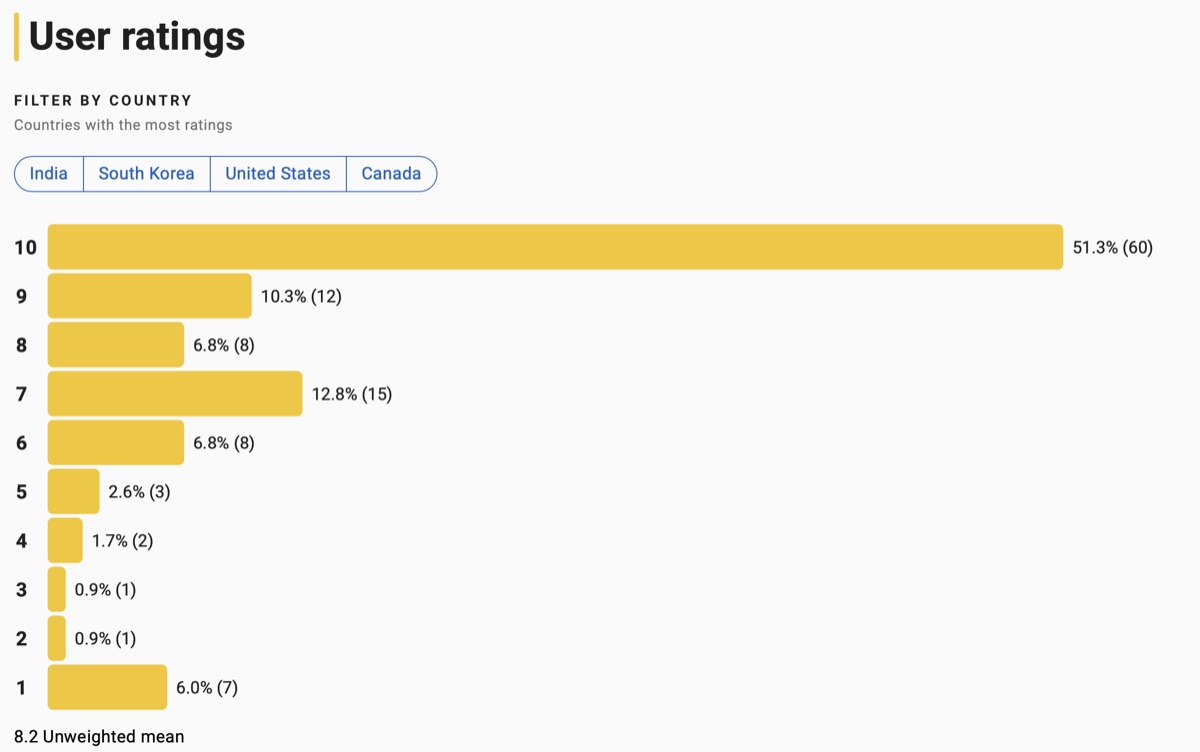Click the bar beside rating 6
1200x752 pixels.
[116, 443]
